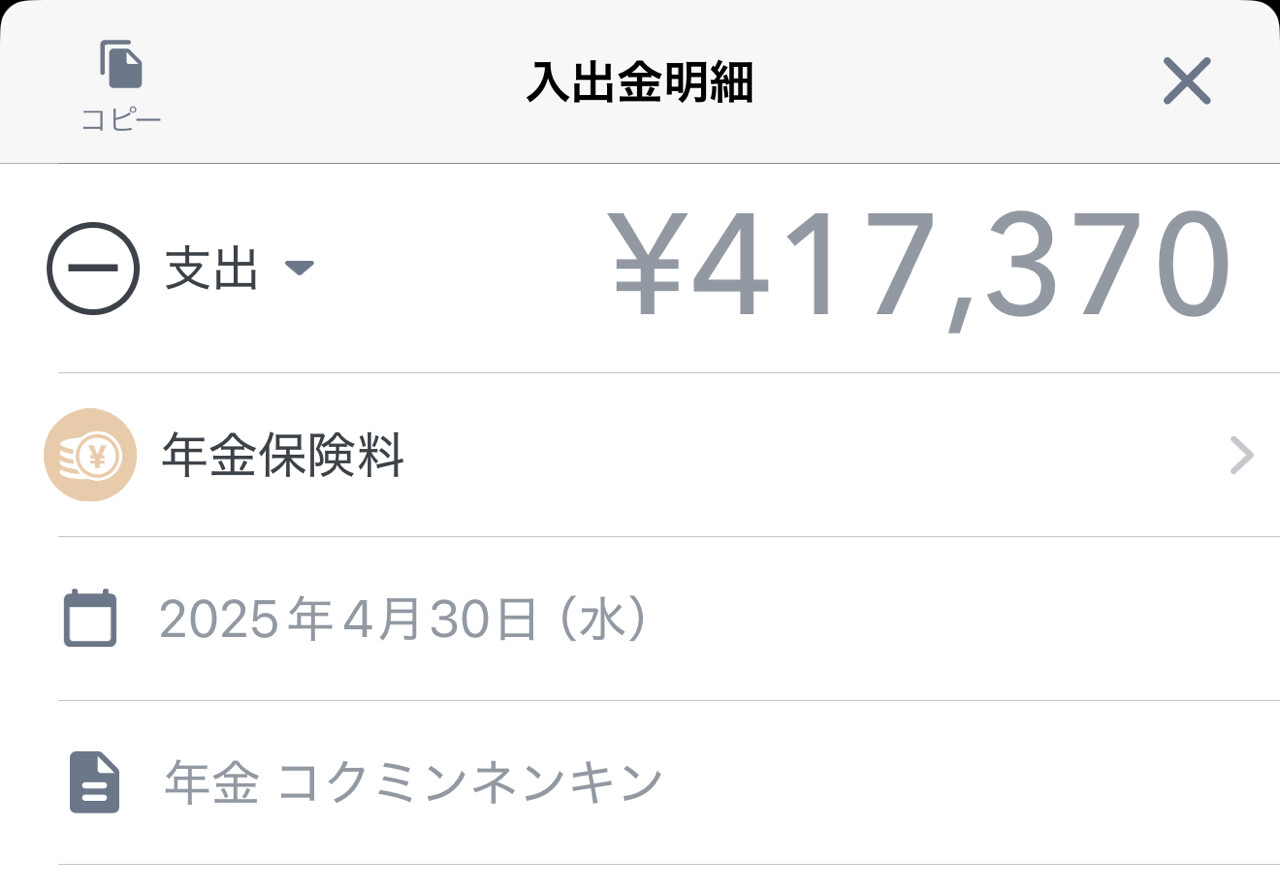Screen dimensions: 1280x892
Task: Tap the コクミンネンキン portion of memo
Action: (x=470, y=783)
